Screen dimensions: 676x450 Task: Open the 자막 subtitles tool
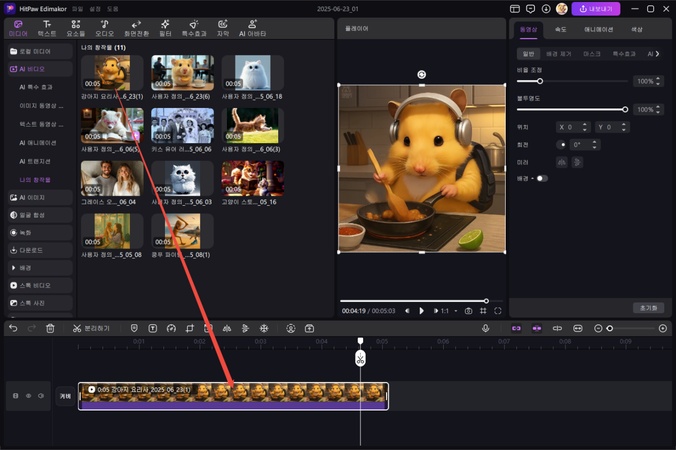pyautogui.click(x=222, y=28)
